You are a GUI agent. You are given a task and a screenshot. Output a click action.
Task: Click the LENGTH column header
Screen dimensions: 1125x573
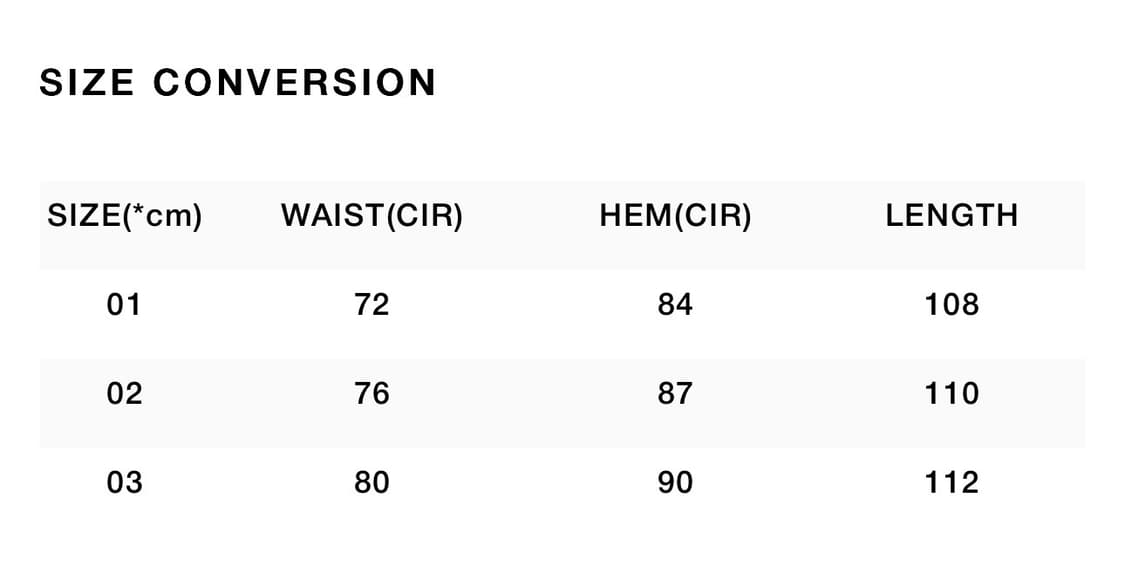[951, 215]
